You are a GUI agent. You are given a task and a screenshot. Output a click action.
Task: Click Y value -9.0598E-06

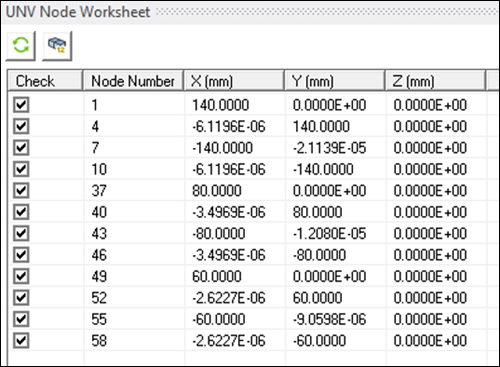point(329,319)
